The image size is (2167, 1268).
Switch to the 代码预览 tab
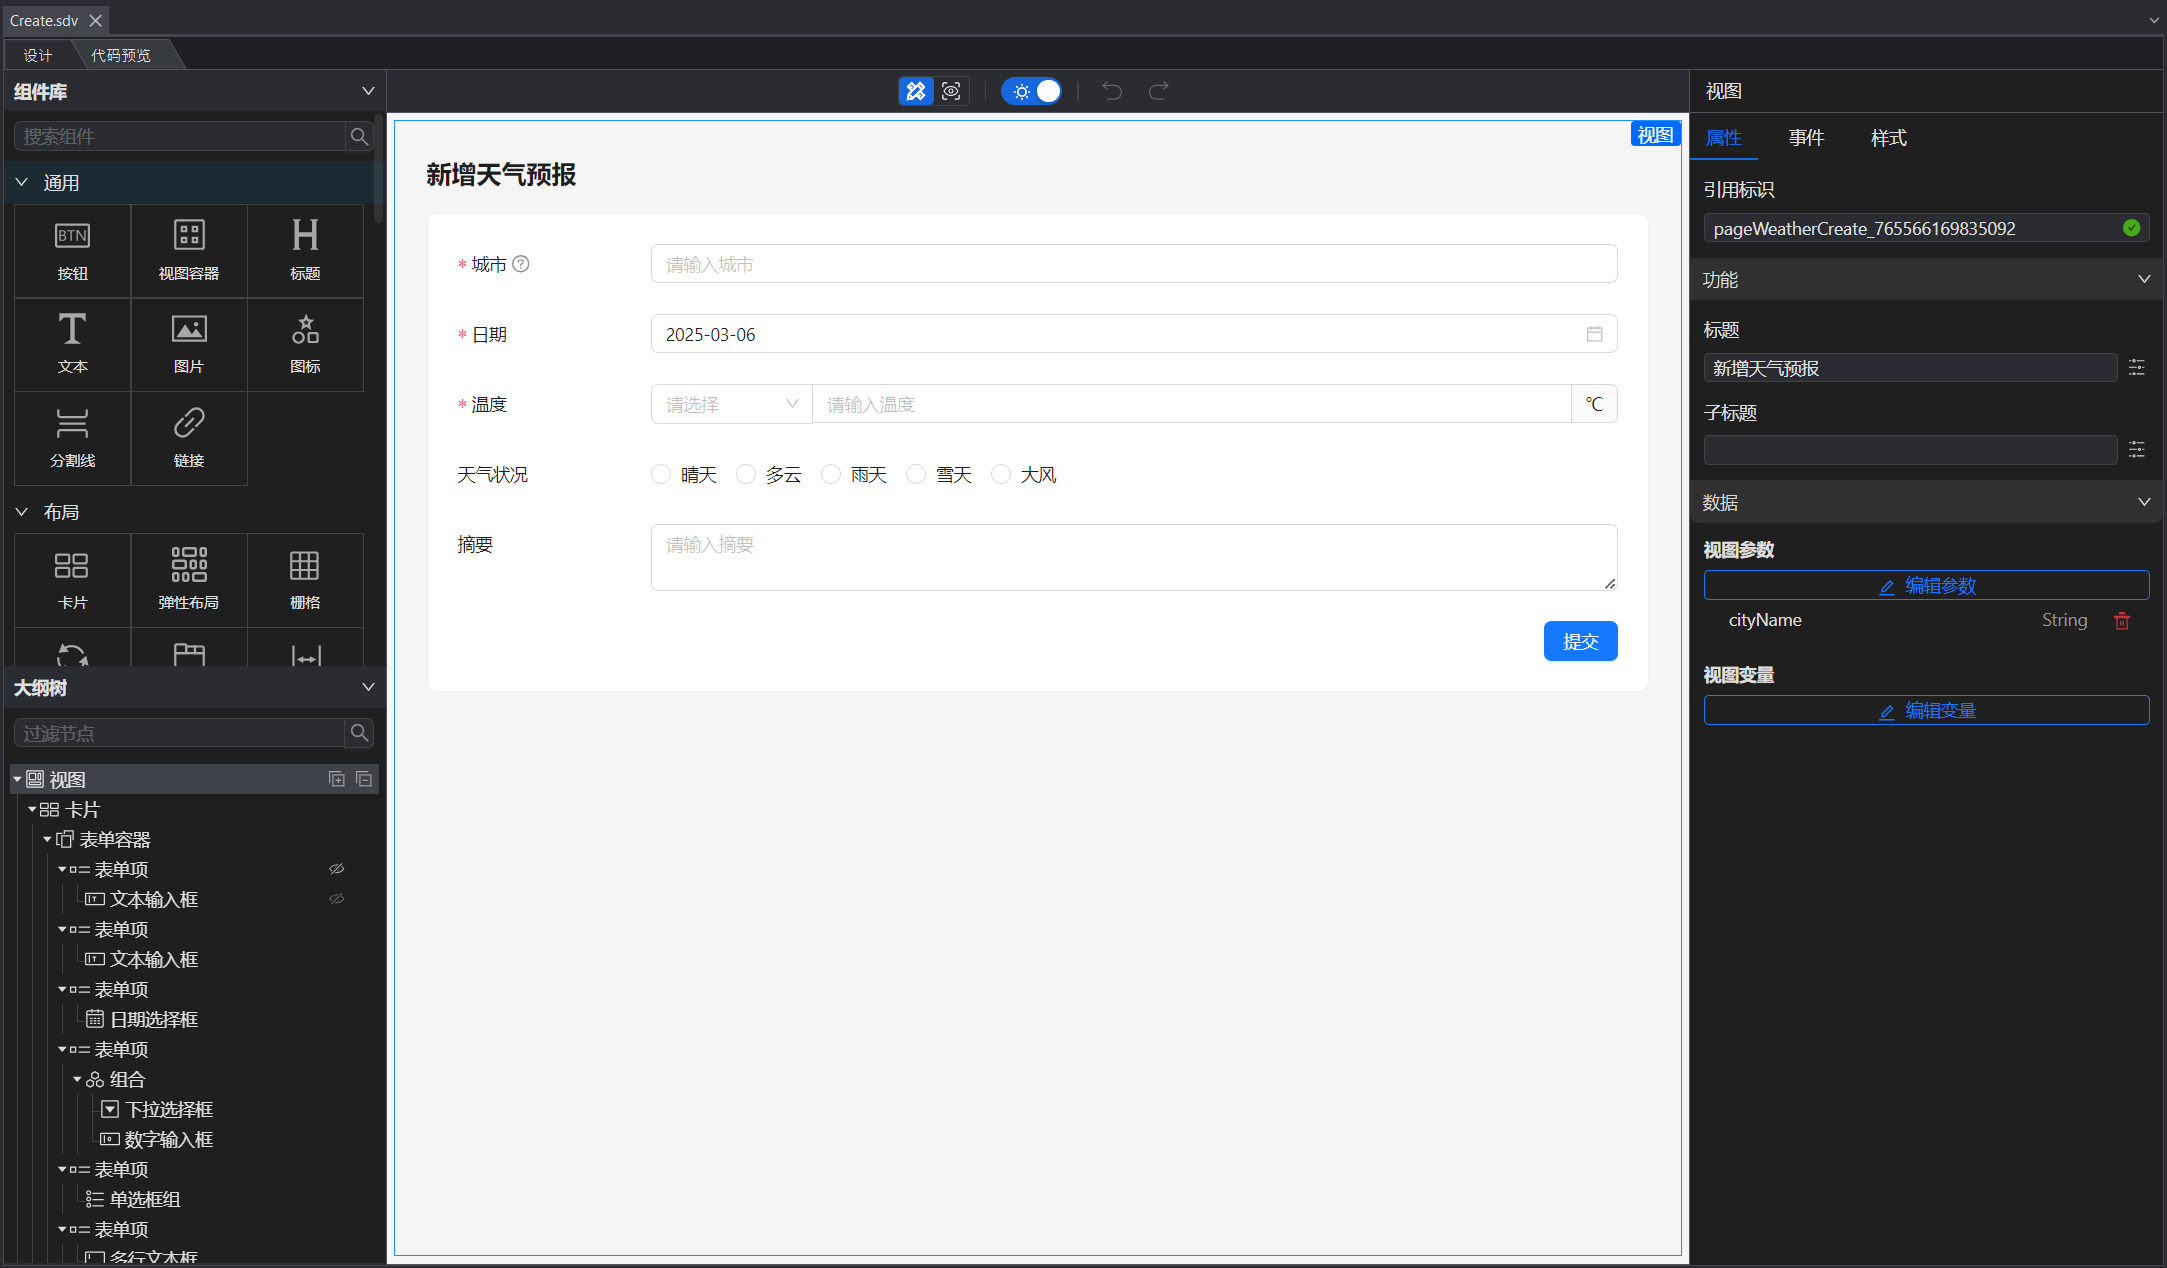click(x=120, y=55)
